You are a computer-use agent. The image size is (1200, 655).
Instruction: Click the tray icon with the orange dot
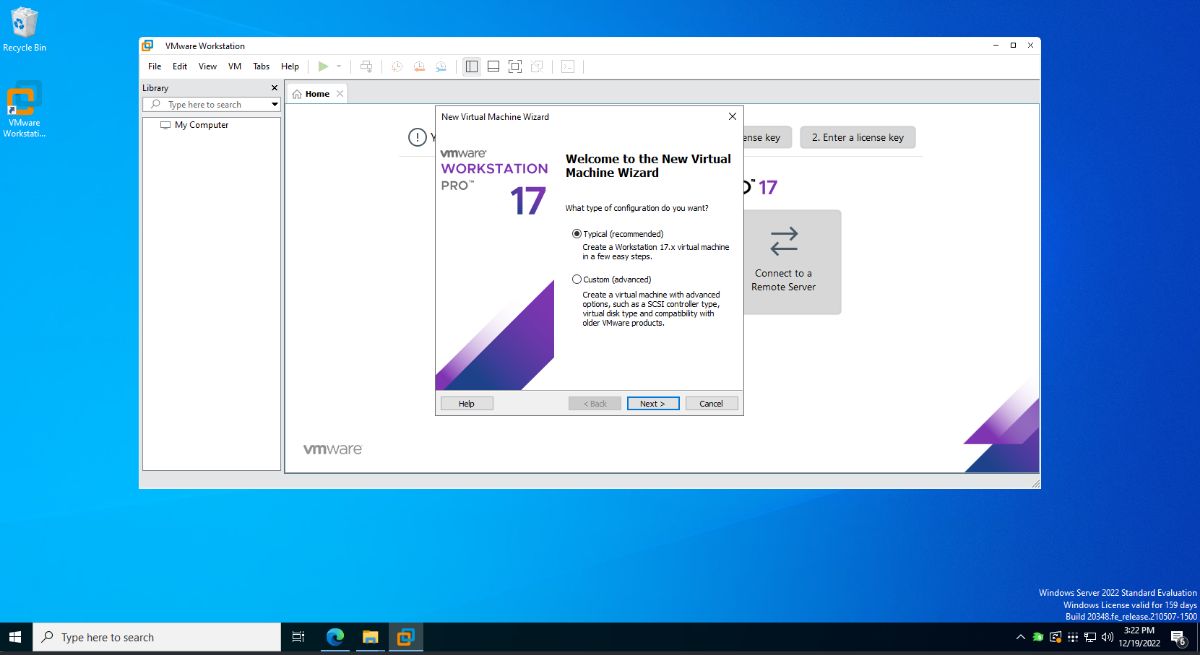[x=1055, y=637]
